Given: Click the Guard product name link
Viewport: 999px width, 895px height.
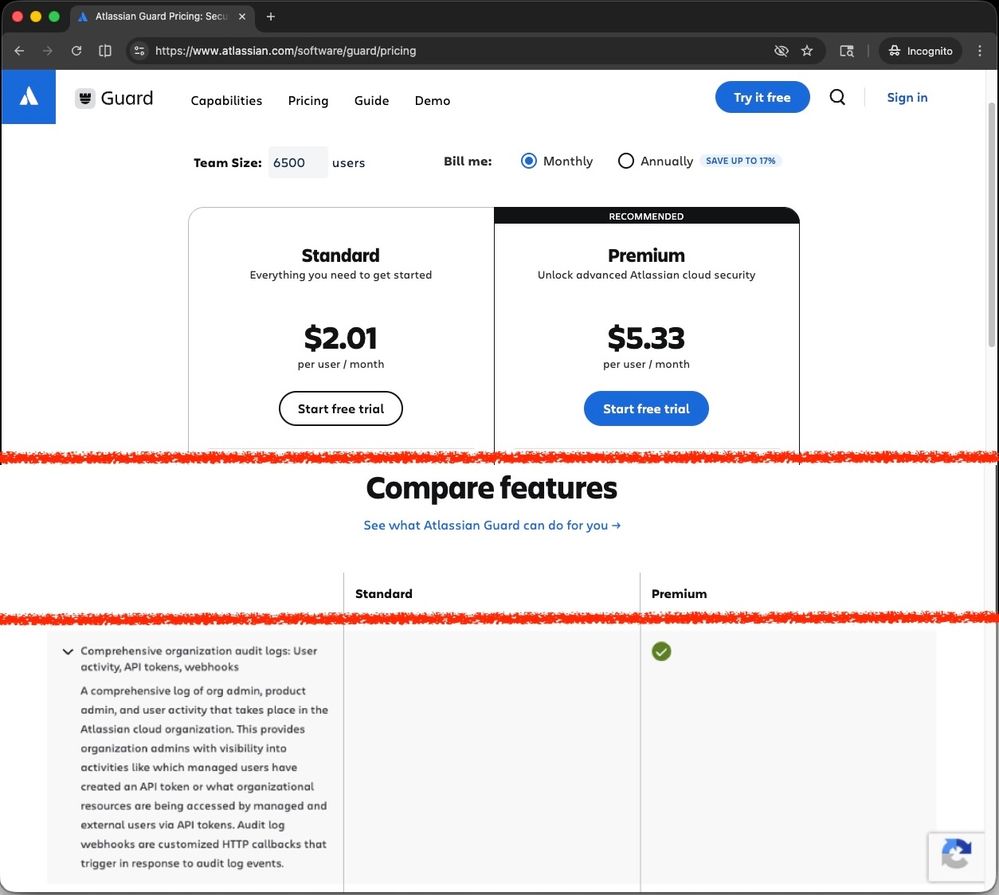Looking at the screenshot, I should pyautogui.click(x=127, y=98).
